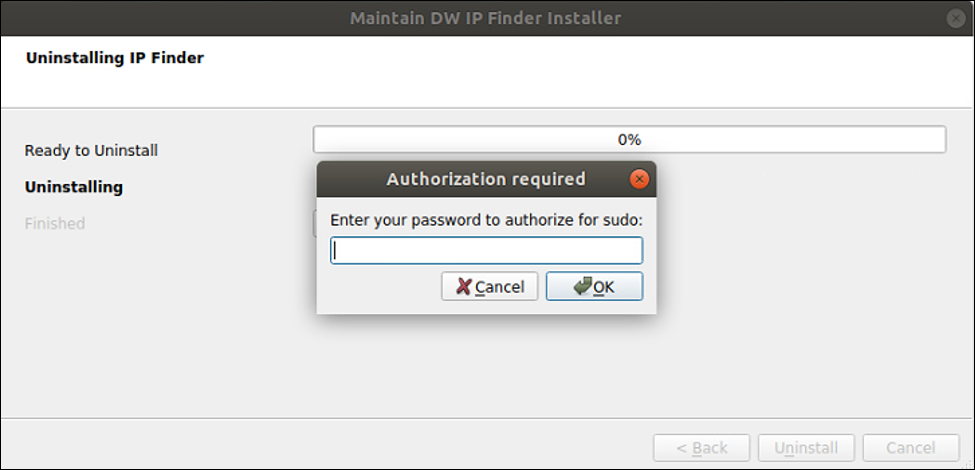Click the Enter your password prompt label
The height and width of the screenshot is (470, 975).
(x=486, y=220)
